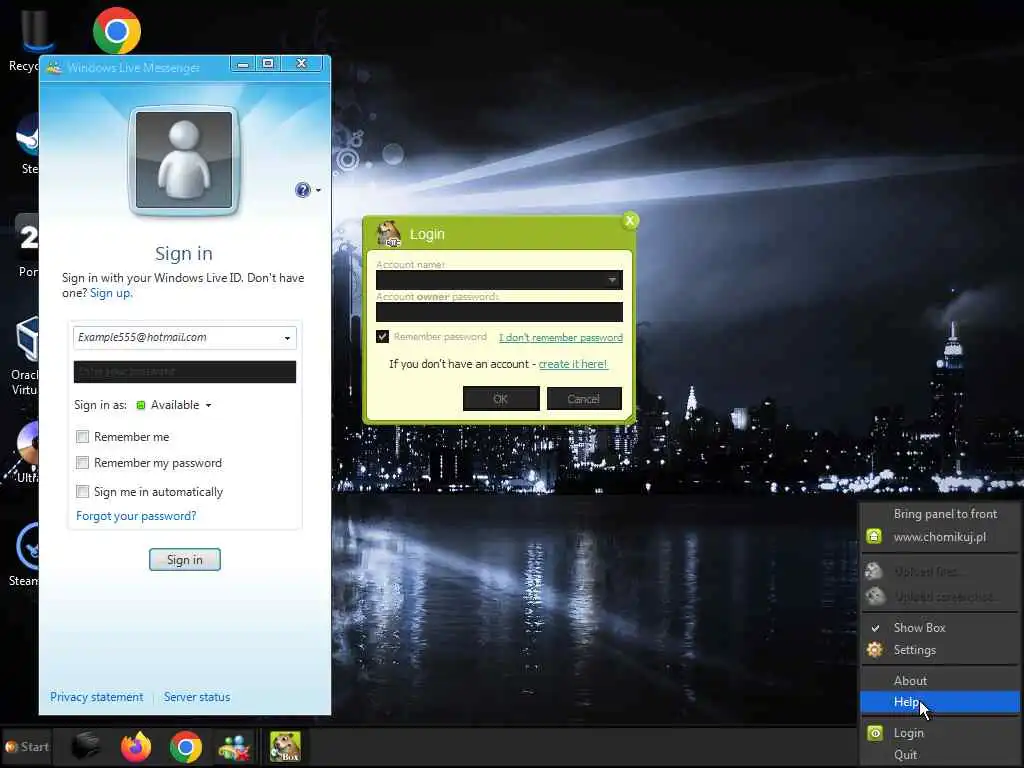The image size is (1024, 768).
Task: Expand the Account name dropdown arrow
Action: pos(612,280)
